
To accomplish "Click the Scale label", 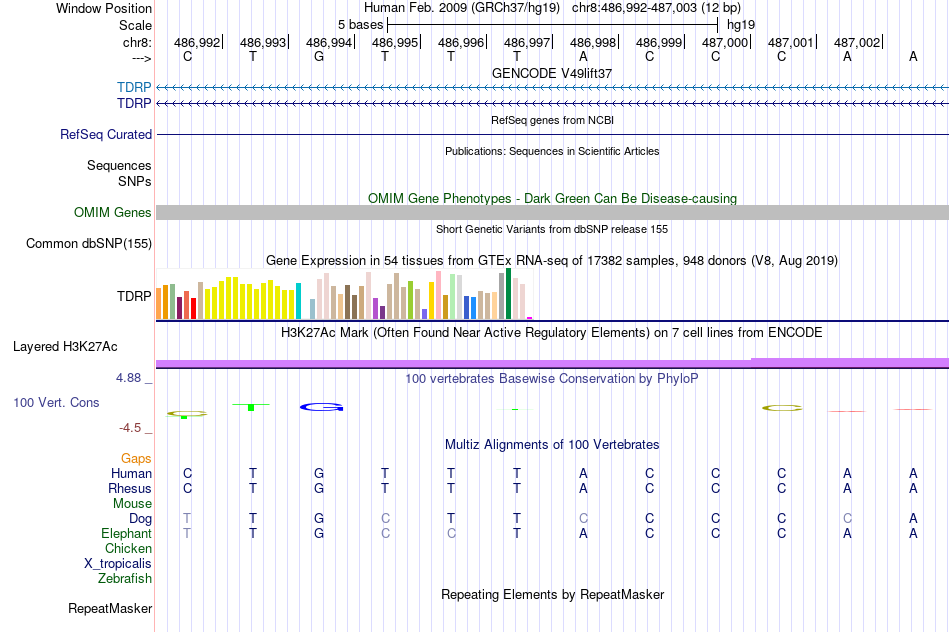I will pyautogui.click(x=135, y=25).
